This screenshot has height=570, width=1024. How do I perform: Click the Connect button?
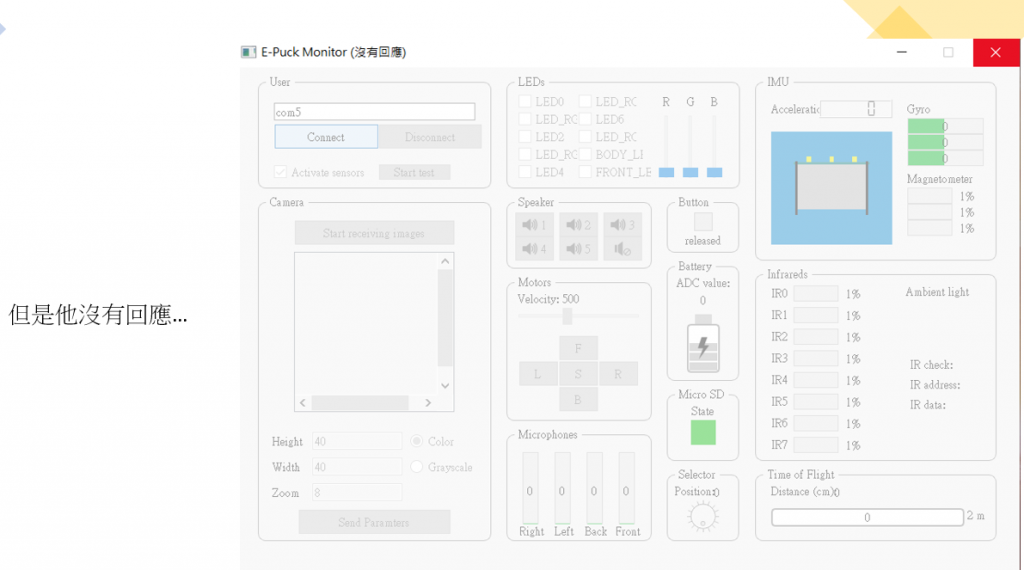(326, 137)
